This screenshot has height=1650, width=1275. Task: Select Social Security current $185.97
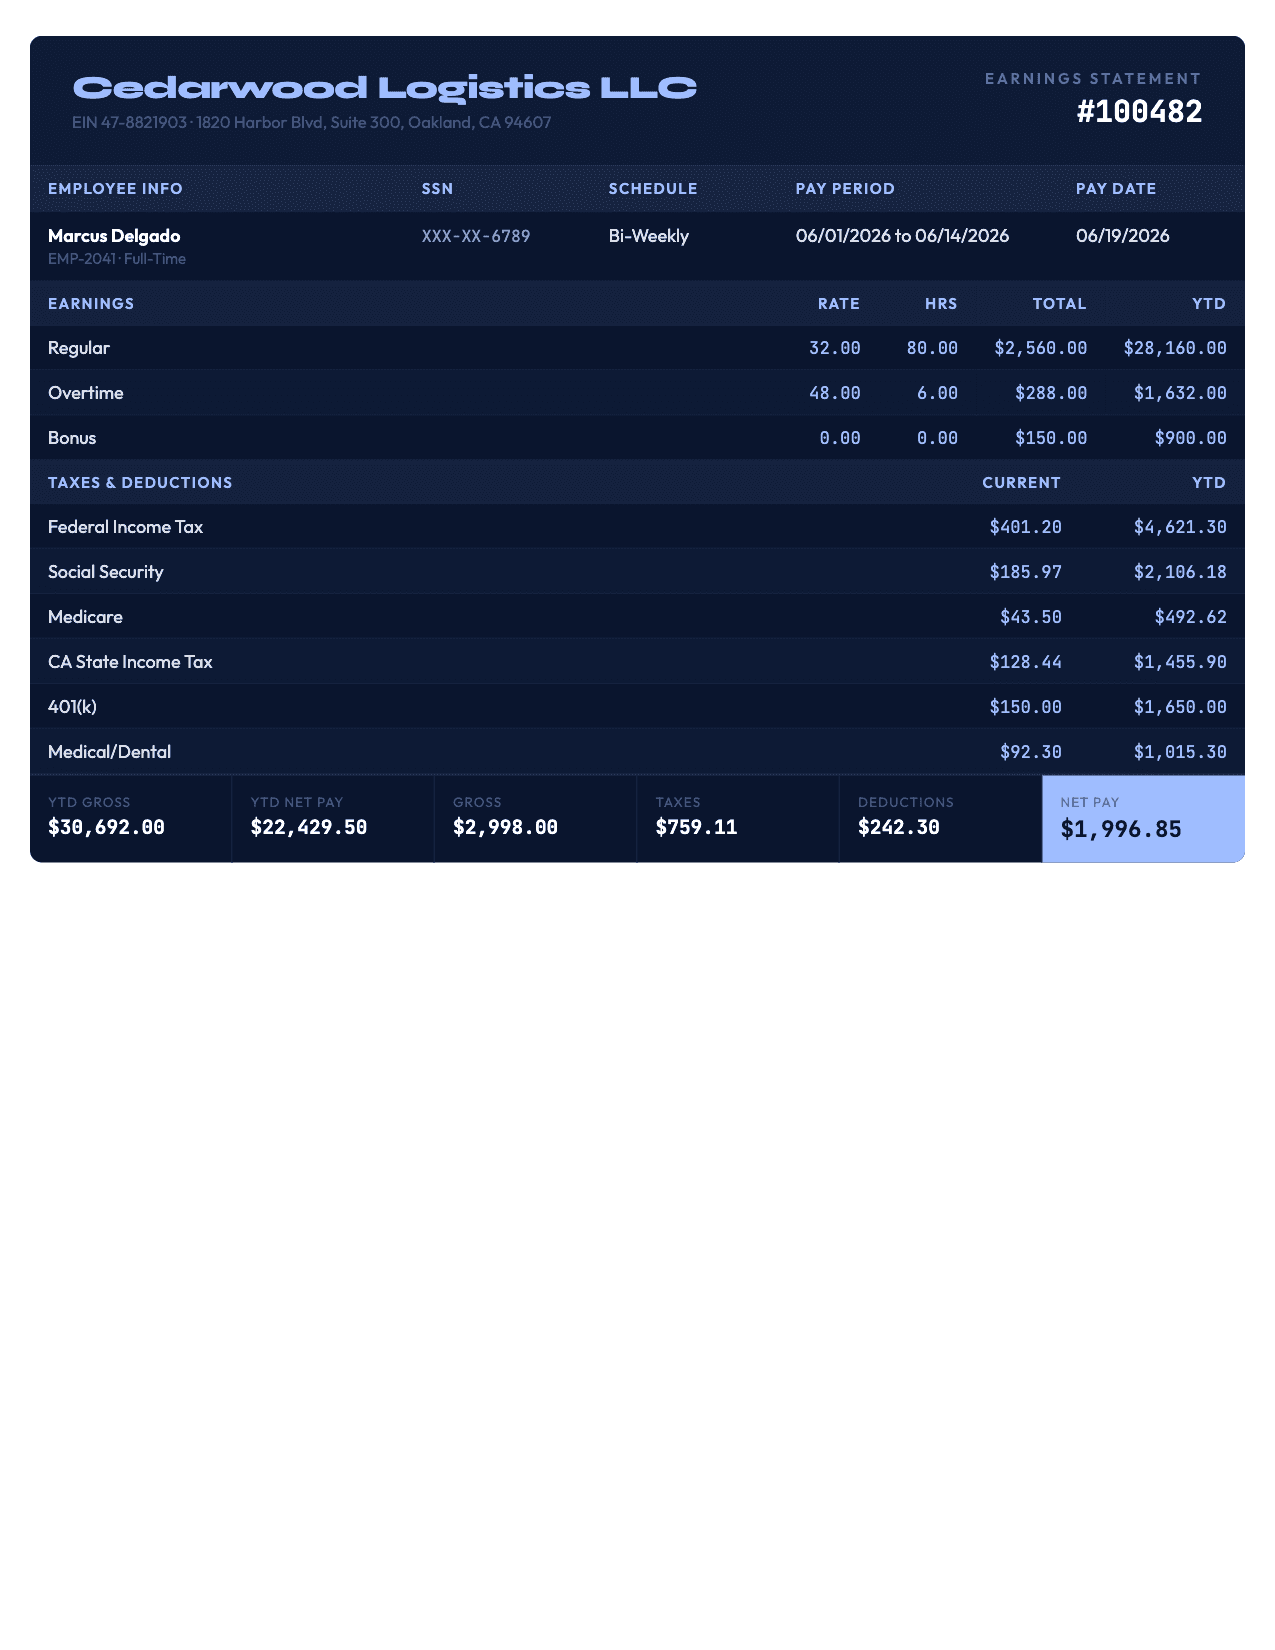coord(1026,572)
